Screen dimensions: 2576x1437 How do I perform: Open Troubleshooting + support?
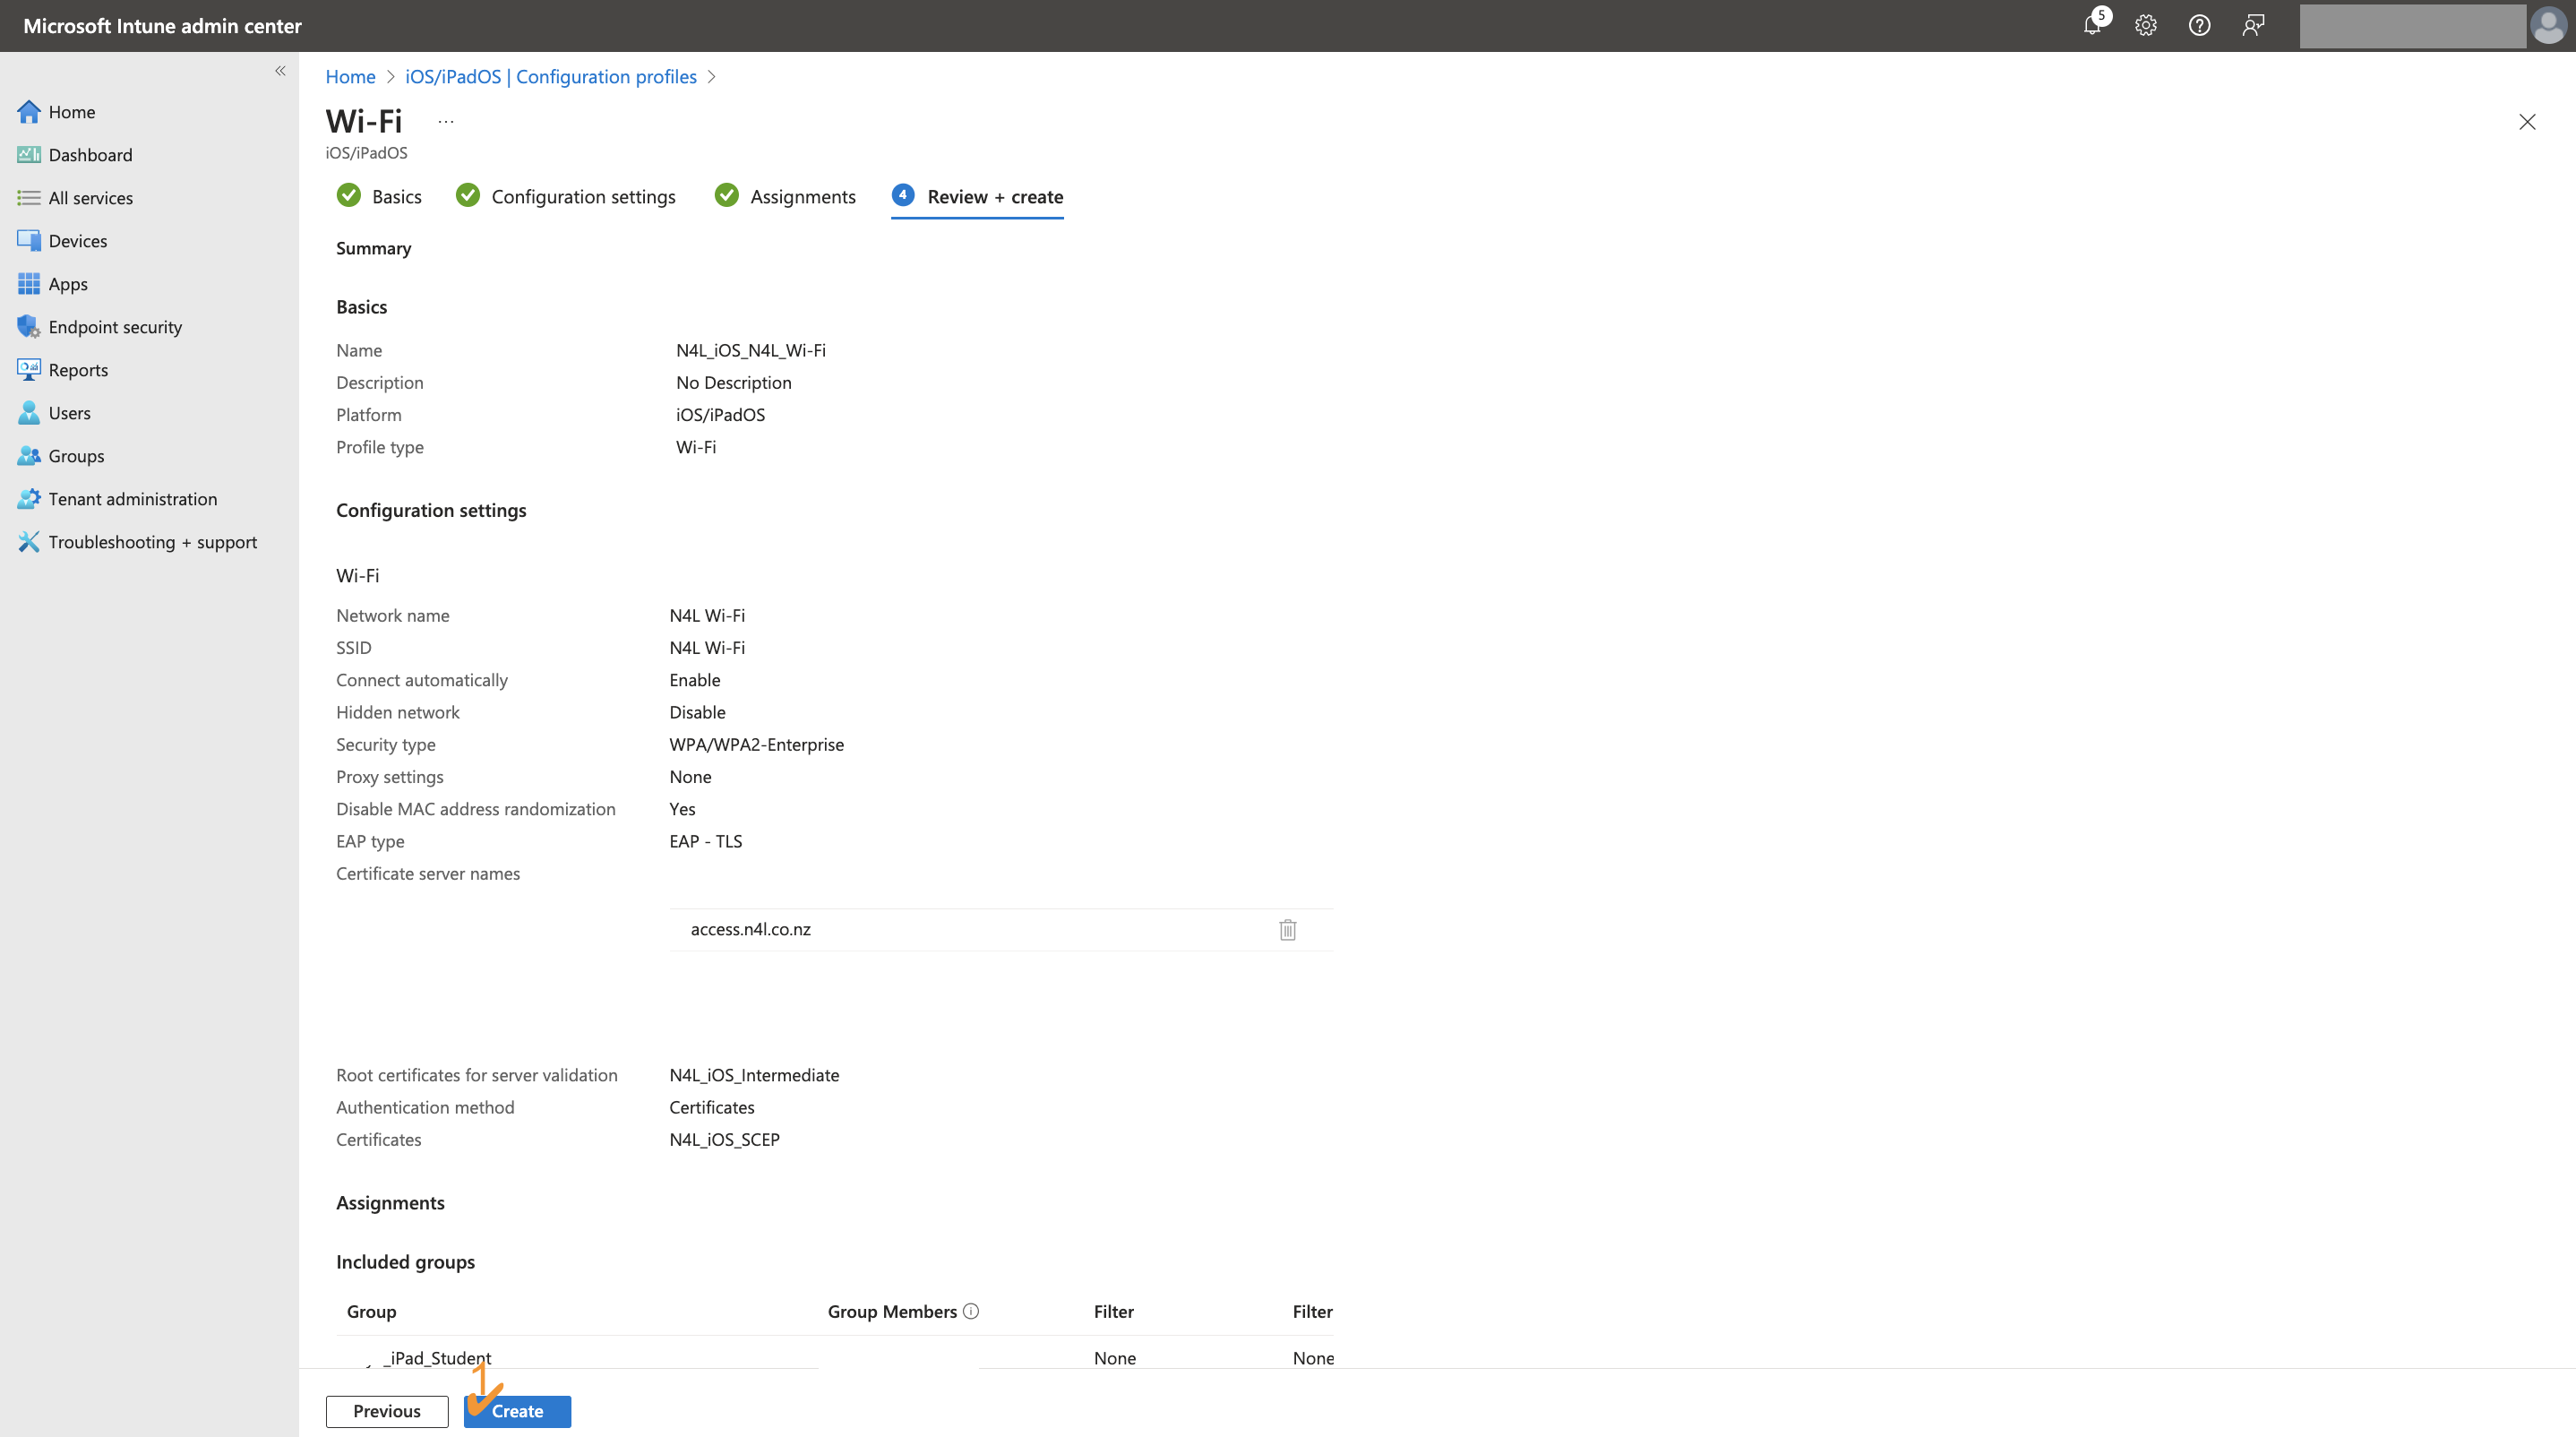click(153, 541)
